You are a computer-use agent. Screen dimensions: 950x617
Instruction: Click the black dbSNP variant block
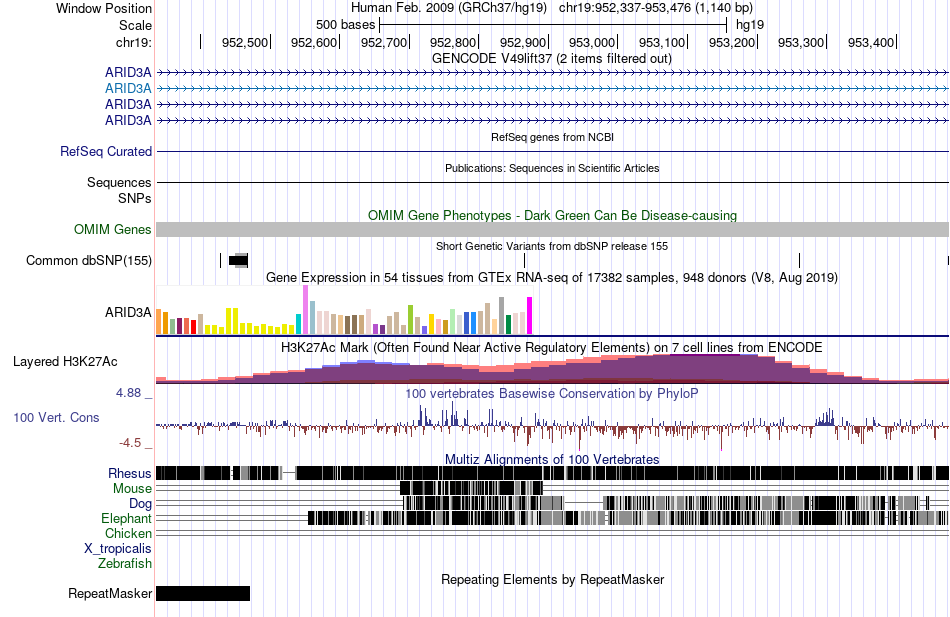(x=238, y=261)
